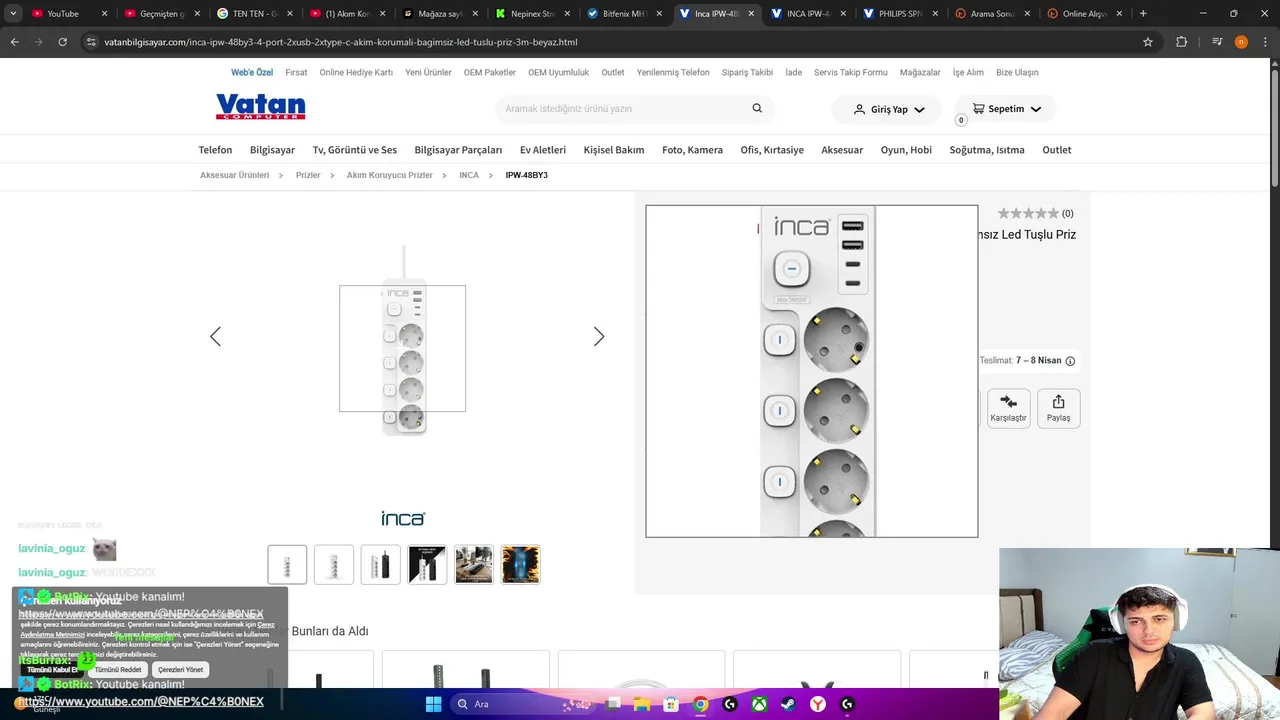Viewport: 1280px width, 720px height.
Task: Open Xbox app from taskbar
Action: 760,704
